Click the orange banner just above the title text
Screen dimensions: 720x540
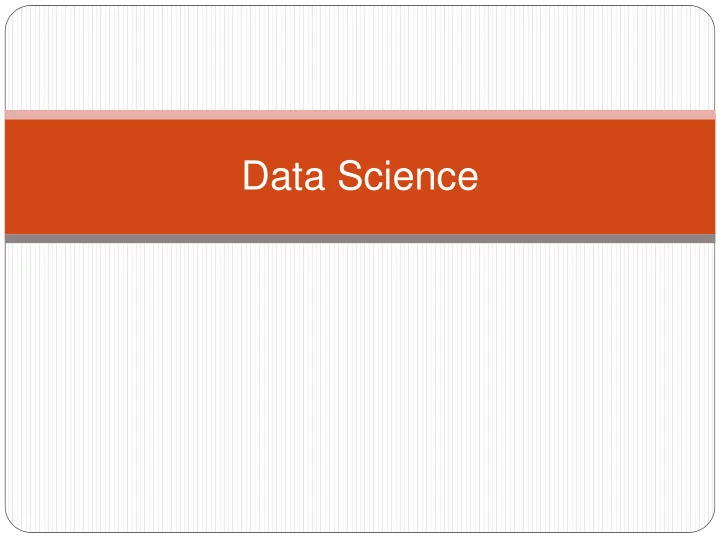[x=360, y=139]
